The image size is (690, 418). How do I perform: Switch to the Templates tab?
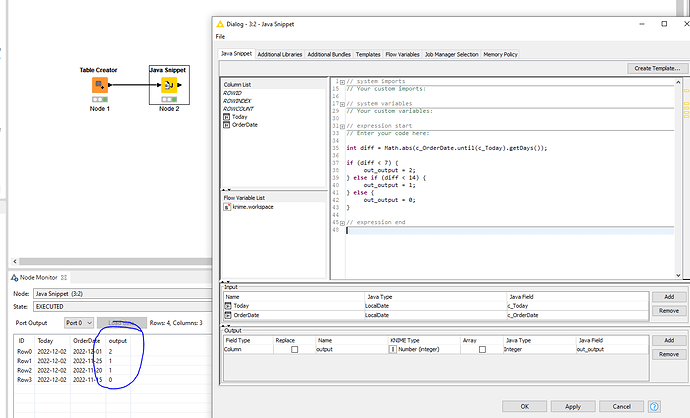coord(368,55)
